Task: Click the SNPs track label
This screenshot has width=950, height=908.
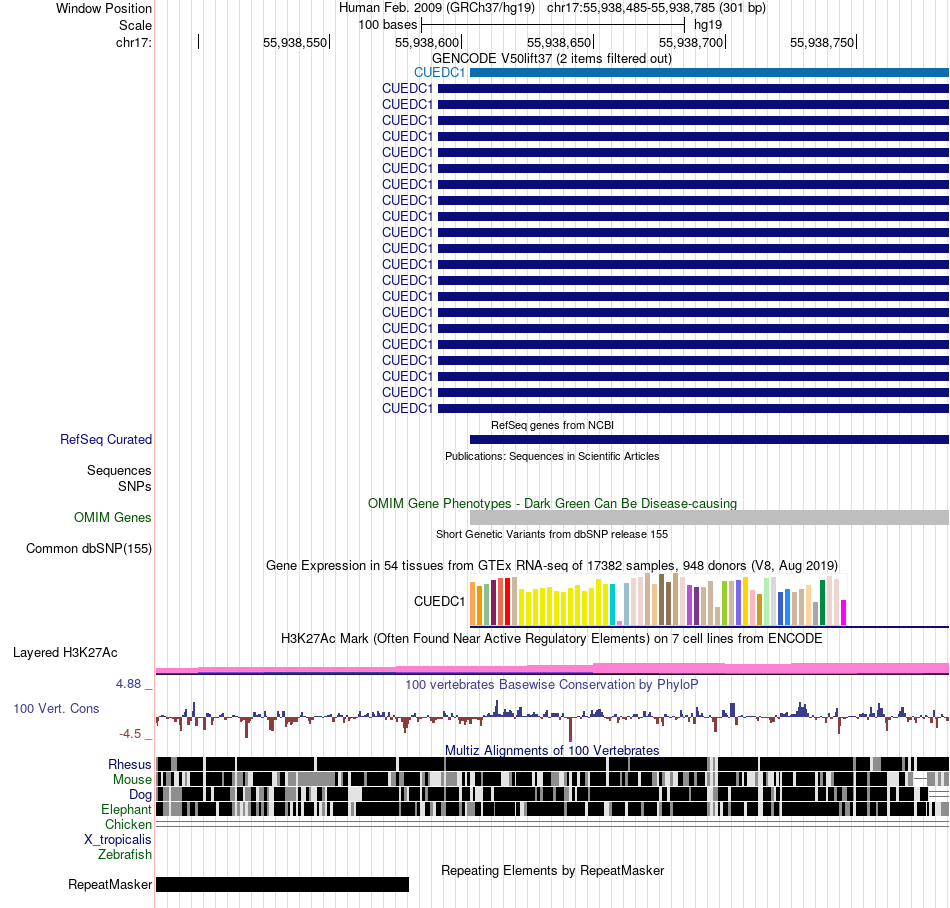Action: (x=135, y=486)
